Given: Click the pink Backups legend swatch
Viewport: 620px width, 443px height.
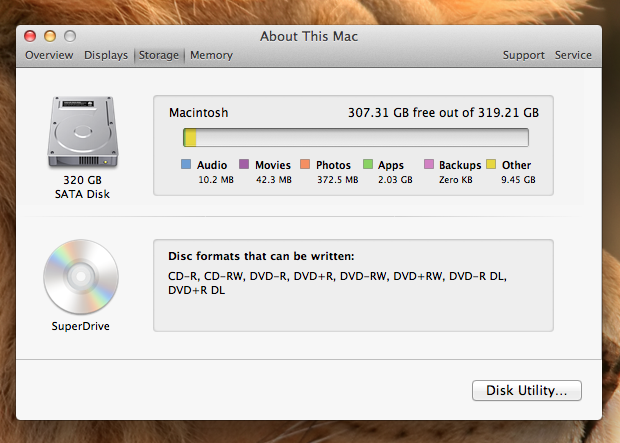Looking at the screenshot, I should click(429, 164).
